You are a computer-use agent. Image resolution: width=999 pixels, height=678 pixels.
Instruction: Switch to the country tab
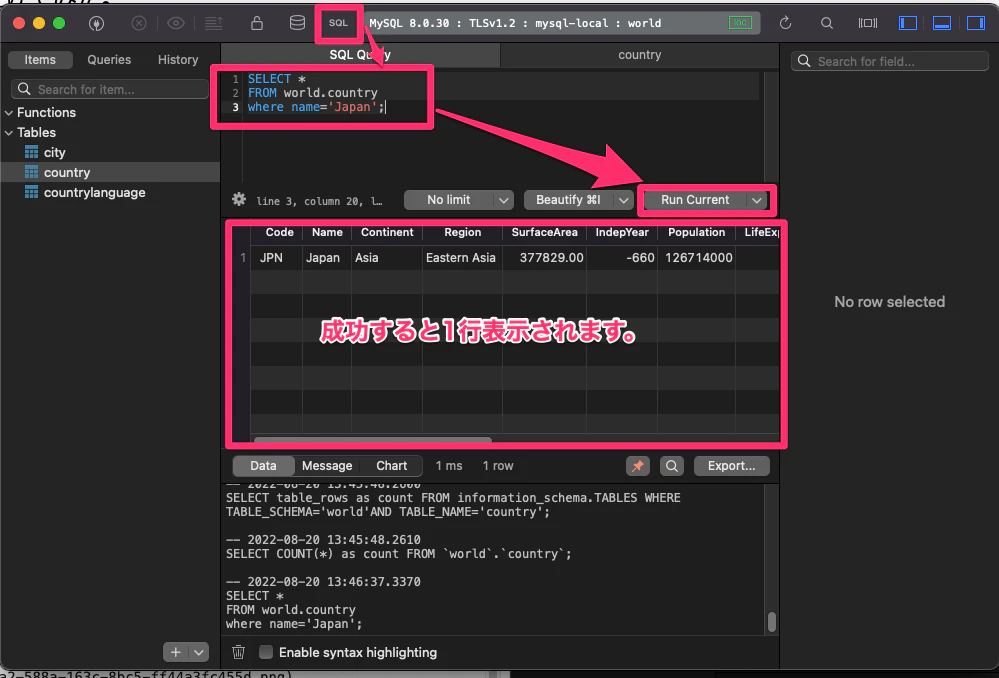[640, 55]
